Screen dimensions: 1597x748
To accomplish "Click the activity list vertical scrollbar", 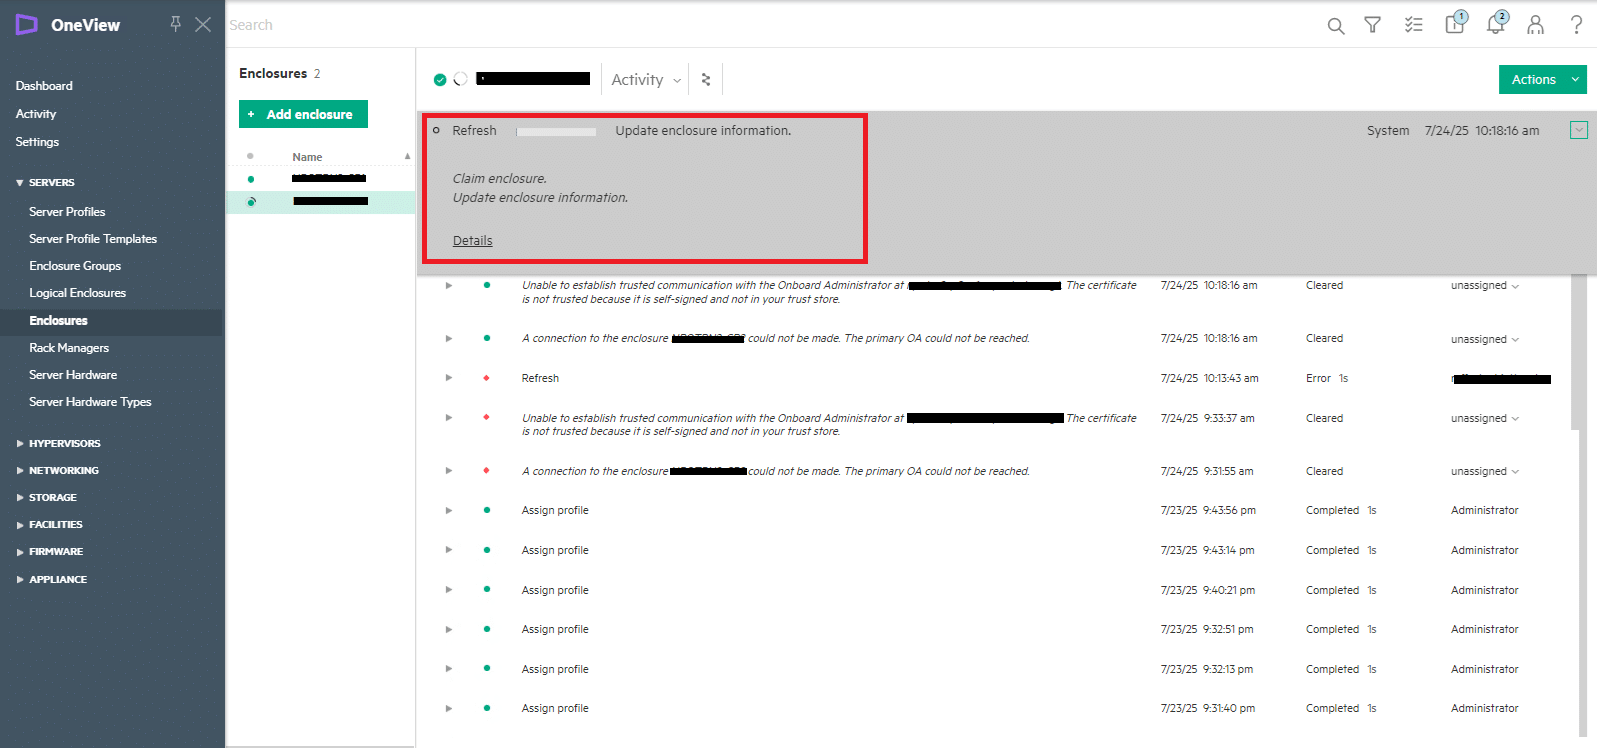I will [x=1575, y=350].
